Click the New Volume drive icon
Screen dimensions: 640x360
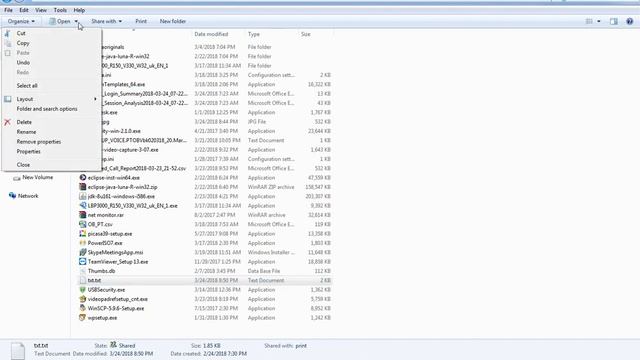[x=17, y=178]
